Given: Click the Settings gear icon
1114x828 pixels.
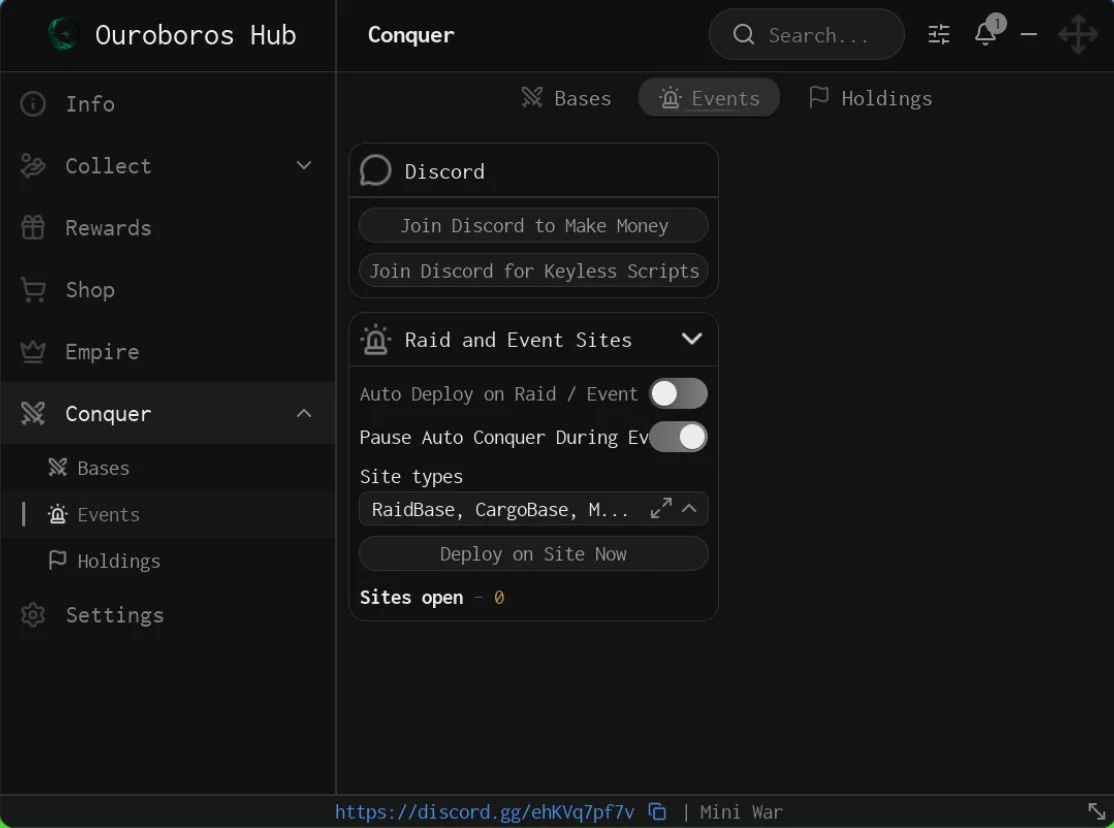Looking at the screenshot, I should click(33, 615).
